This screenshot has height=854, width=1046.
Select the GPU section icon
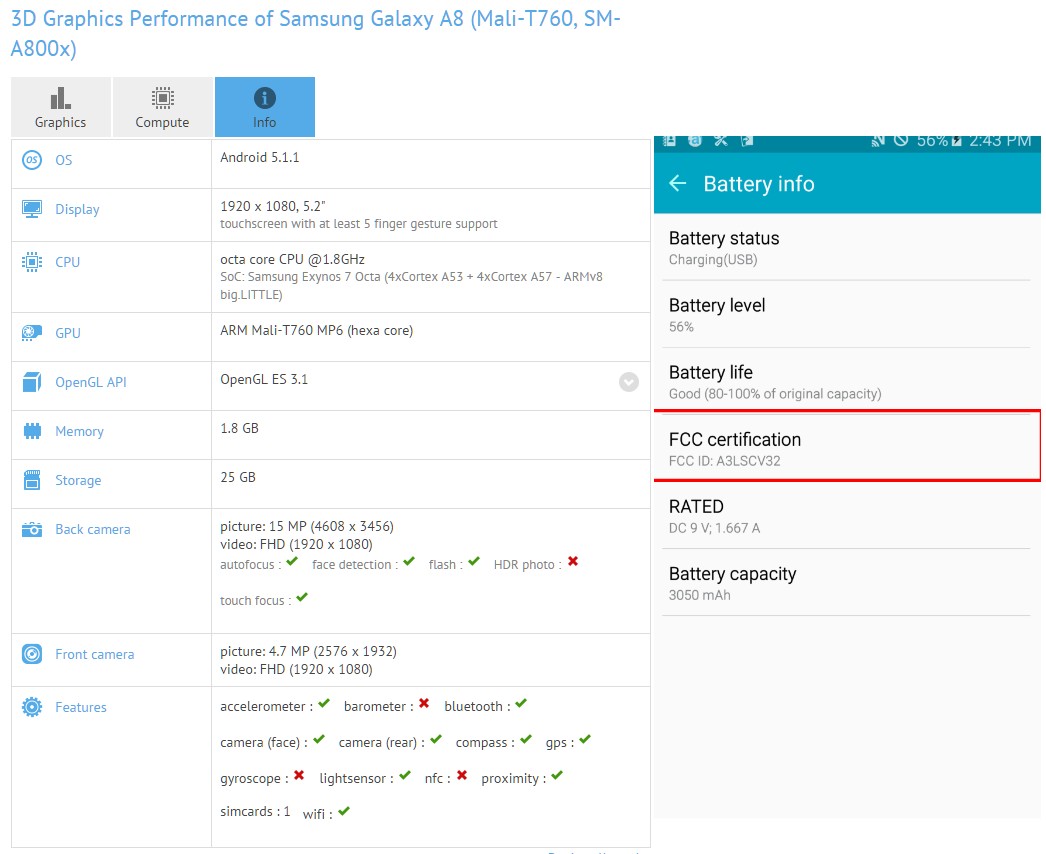(x=31, y=333)
